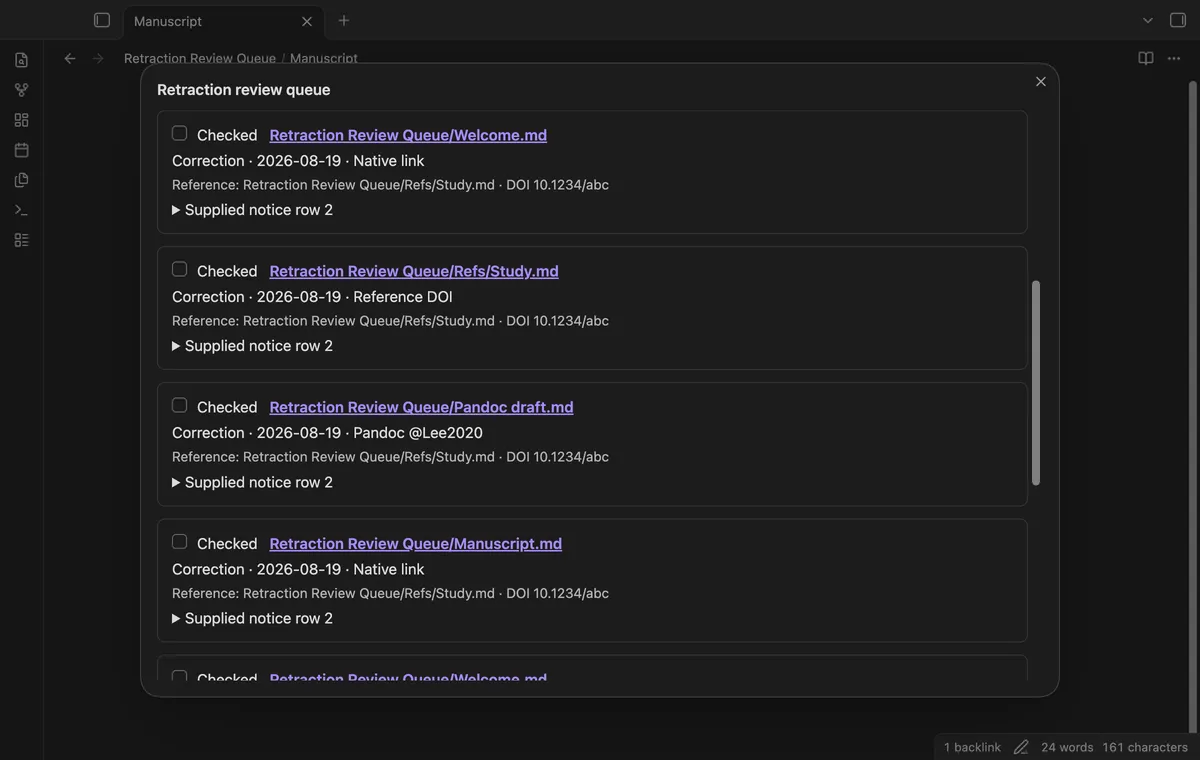This screenshot has width=1200, height=760.
Task: Click the Retraction review queue dialog heading
Action: pos(243,90)
